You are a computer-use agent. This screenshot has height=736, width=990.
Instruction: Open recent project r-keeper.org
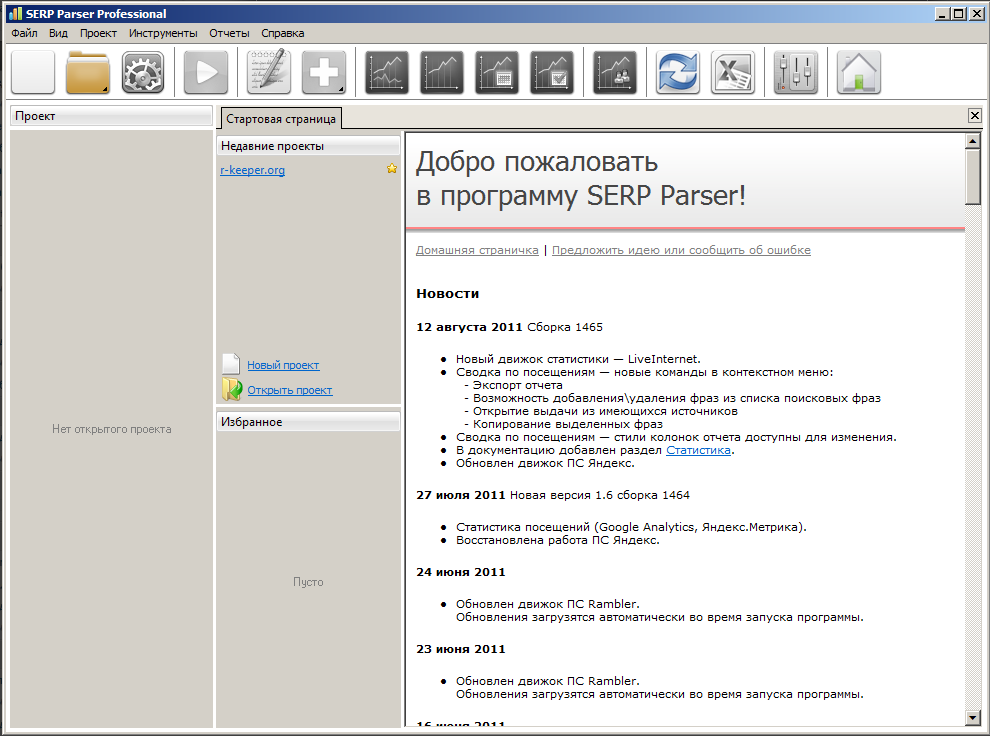(x=253, y=170)
